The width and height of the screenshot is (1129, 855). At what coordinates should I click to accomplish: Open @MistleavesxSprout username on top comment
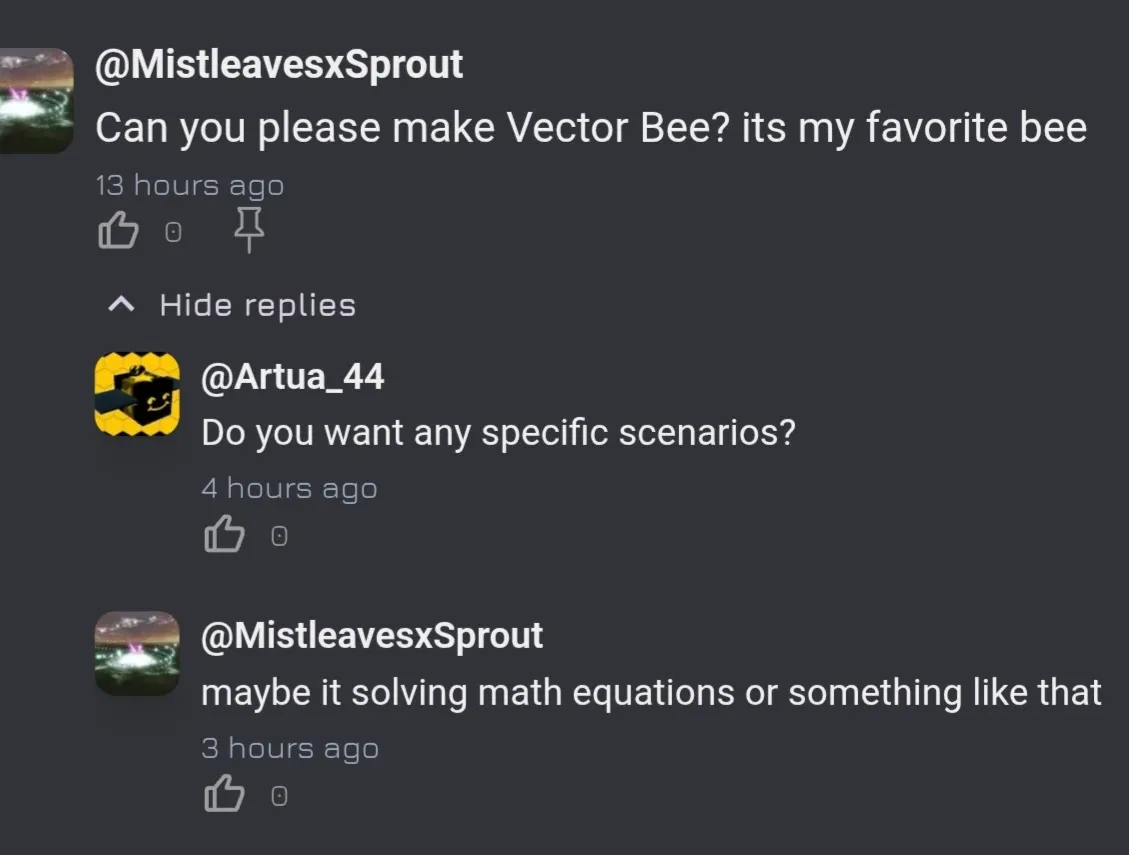pyautogui.click(x=279, y=65)
